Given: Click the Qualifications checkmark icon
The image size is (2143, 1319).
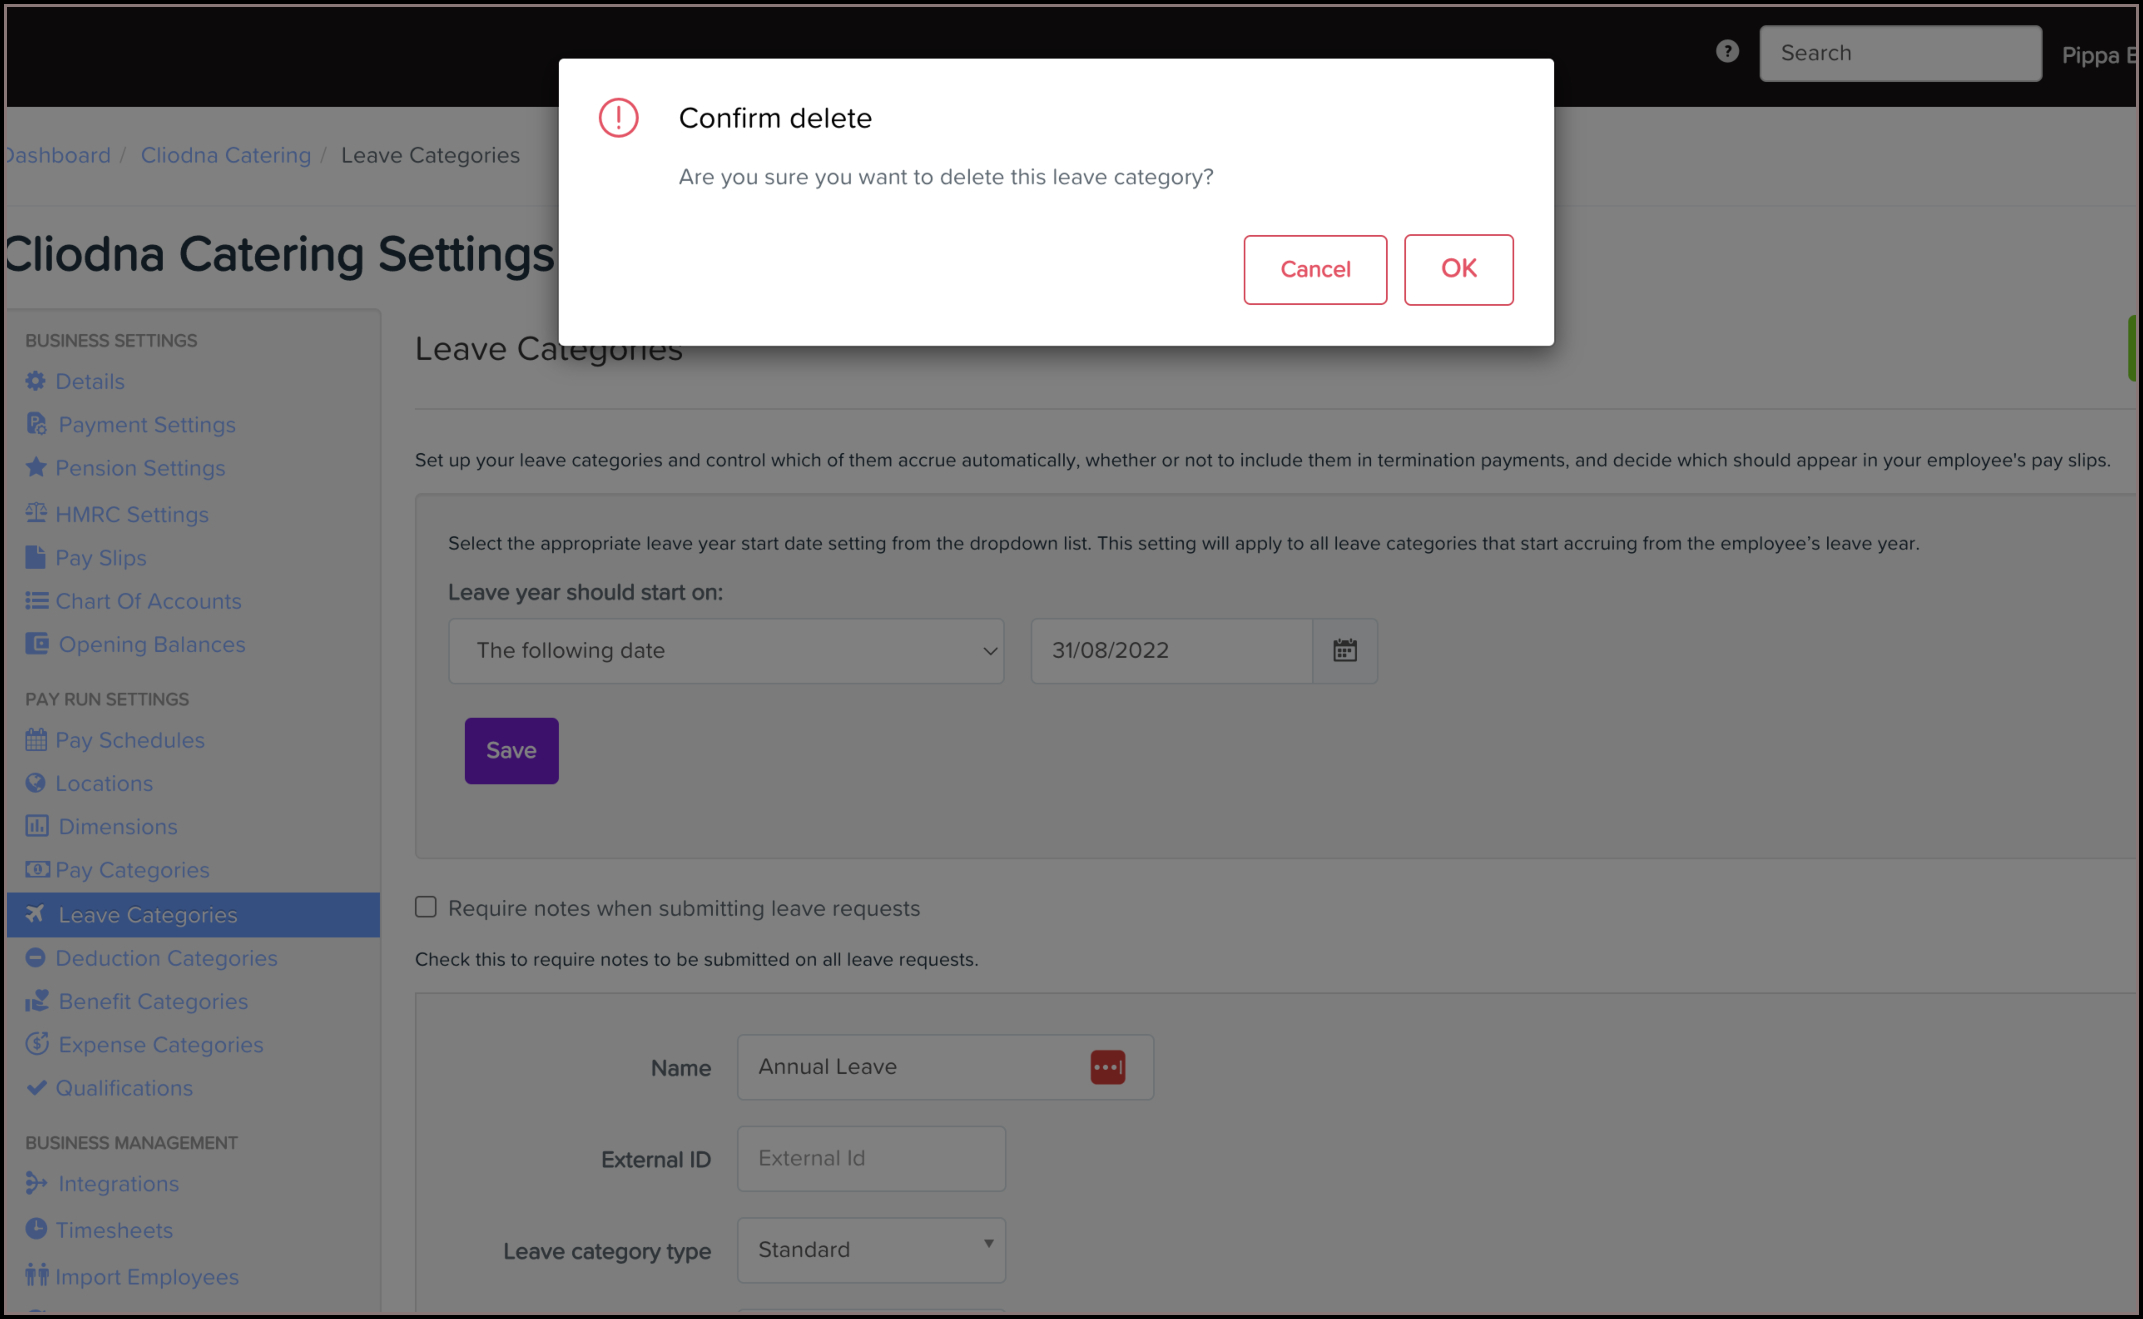Looking at the screenshot, I should (x=36, y=1087).
